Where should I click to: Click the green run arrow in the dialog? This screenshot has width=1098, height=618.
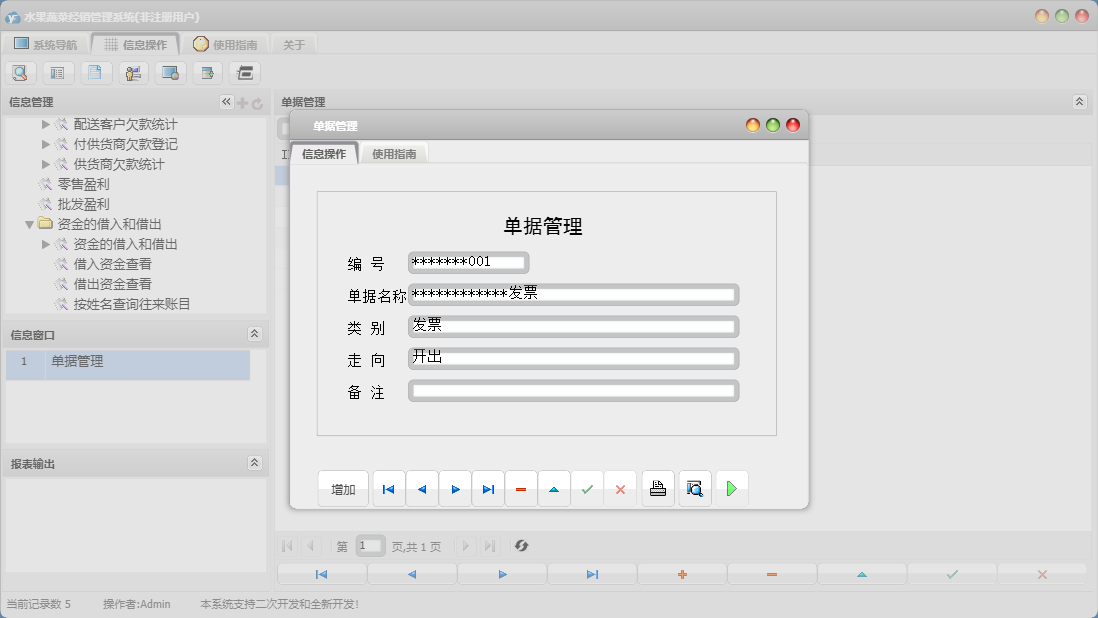click(731, 488)
